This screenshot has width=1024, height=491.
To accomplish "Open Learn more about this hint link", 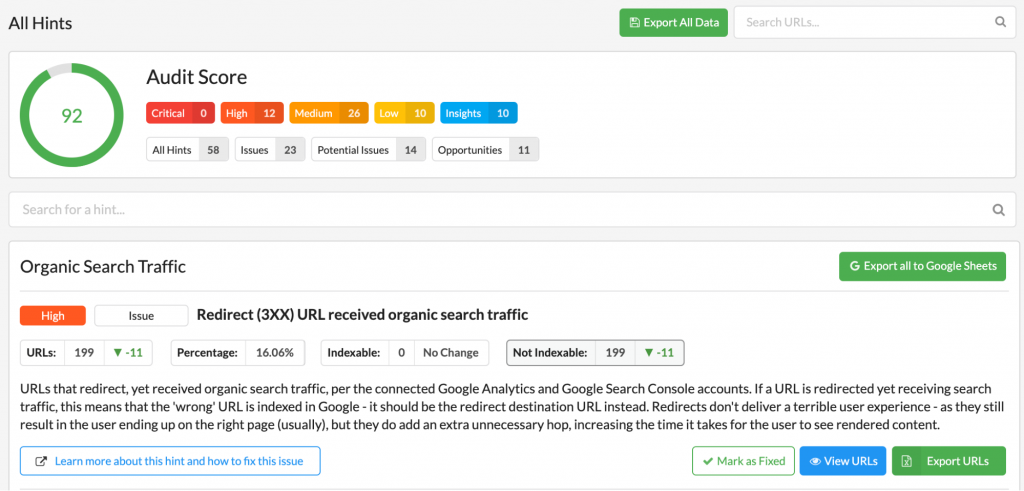I will tap(170, 461).
